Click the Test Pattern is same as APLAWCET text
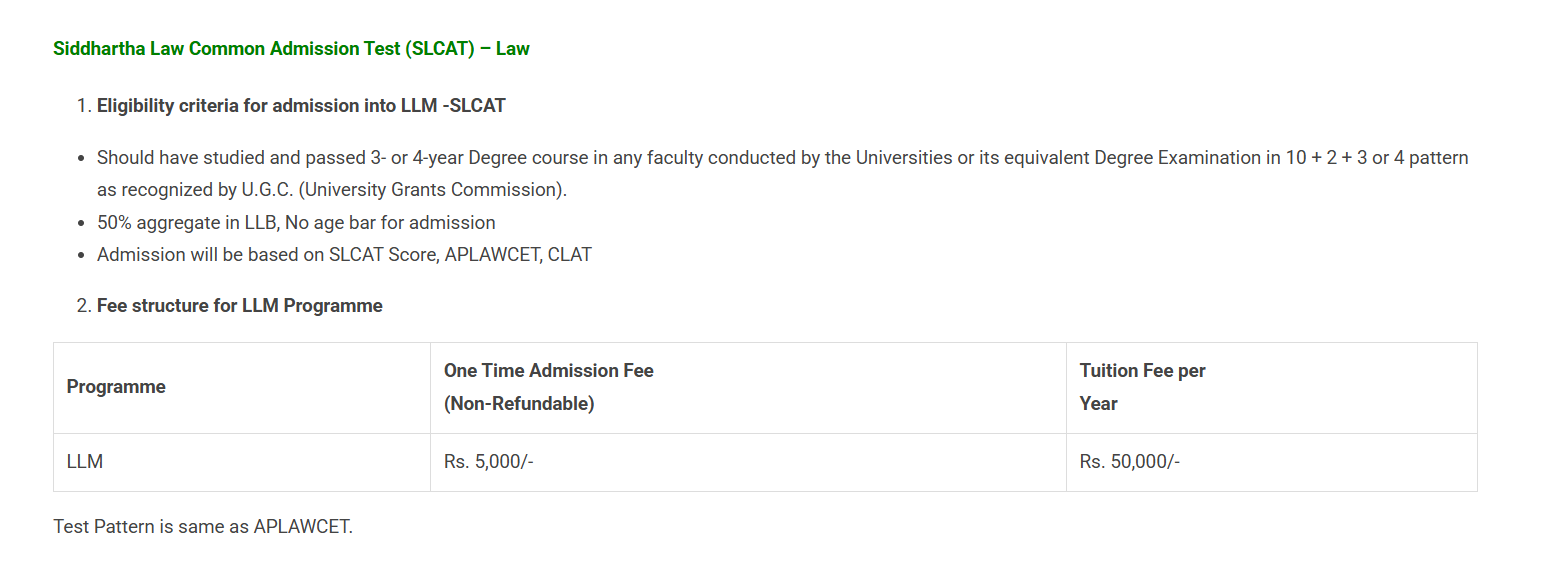 point(203,526)
